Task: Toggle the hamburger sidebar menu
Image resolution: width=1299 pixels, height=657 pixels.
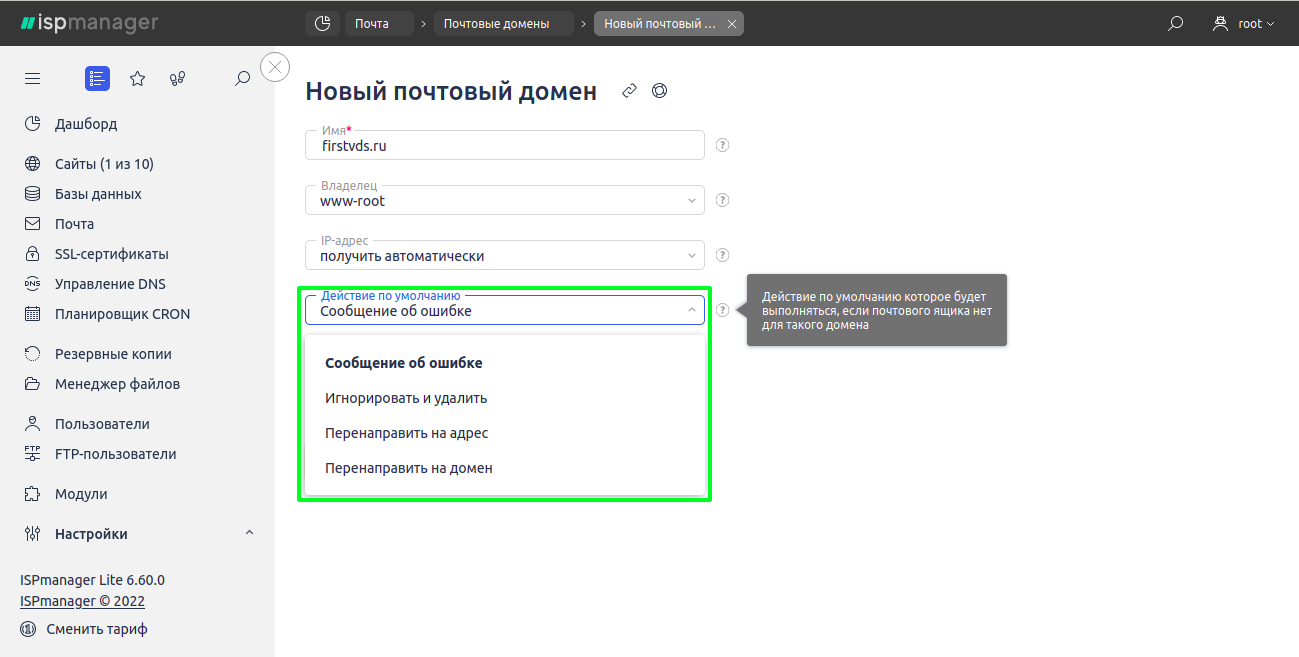Action: coord(32,78)
